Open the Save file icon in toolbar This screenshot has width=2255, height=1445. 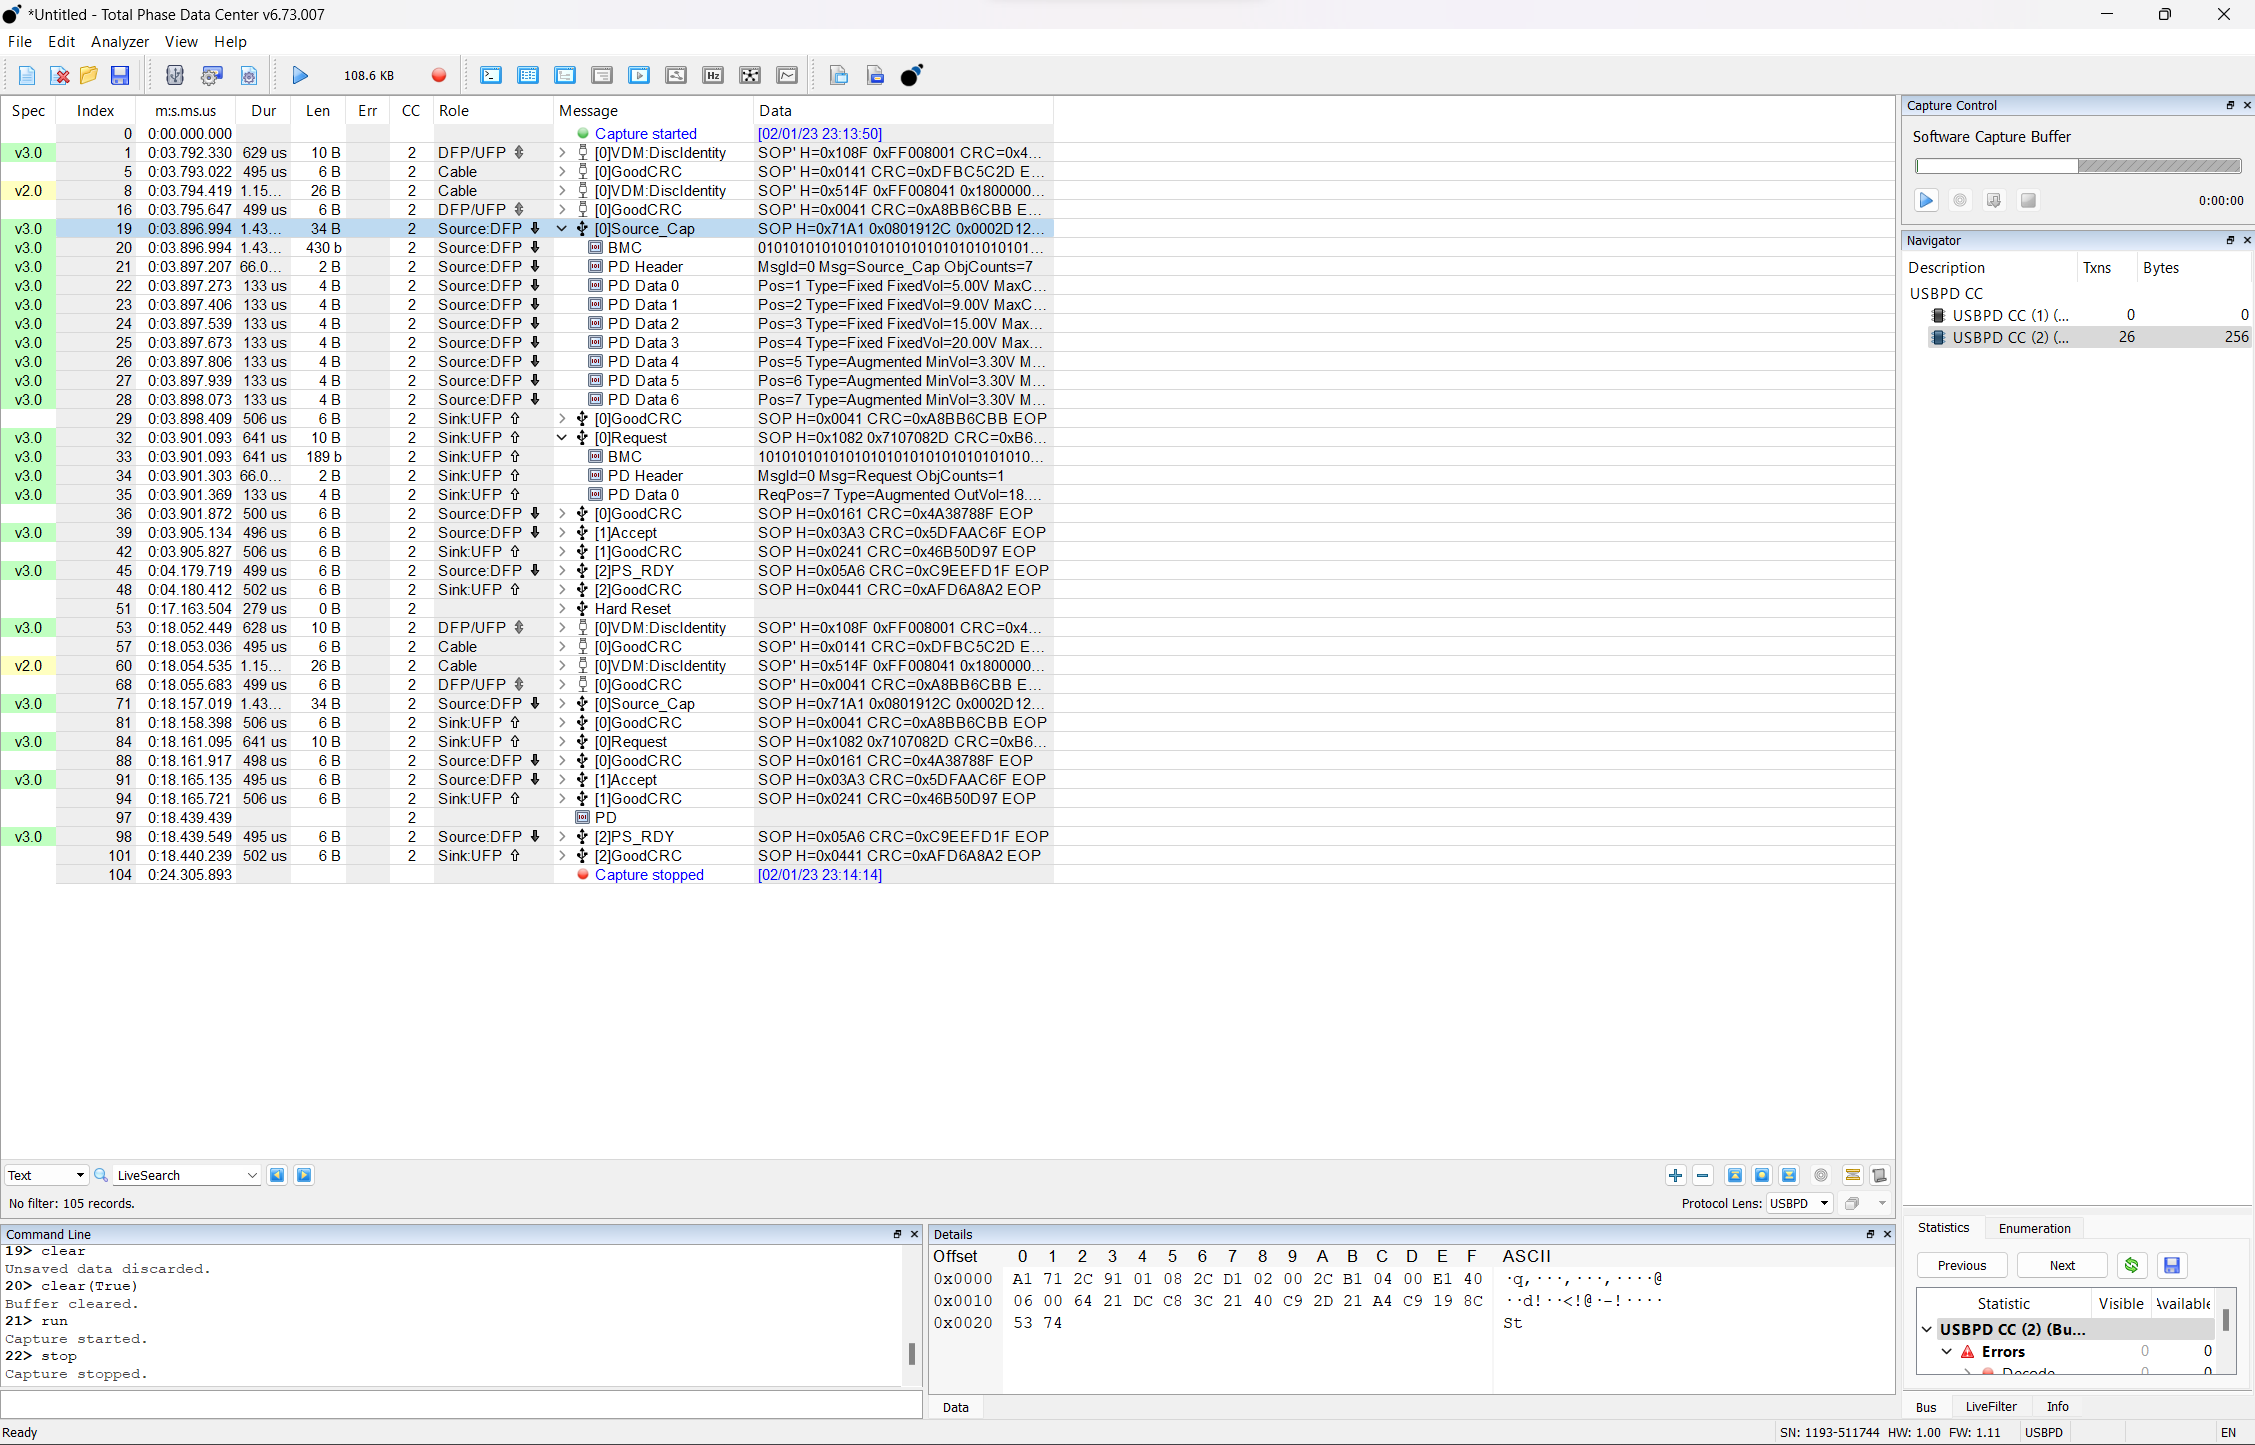point(120,75)
